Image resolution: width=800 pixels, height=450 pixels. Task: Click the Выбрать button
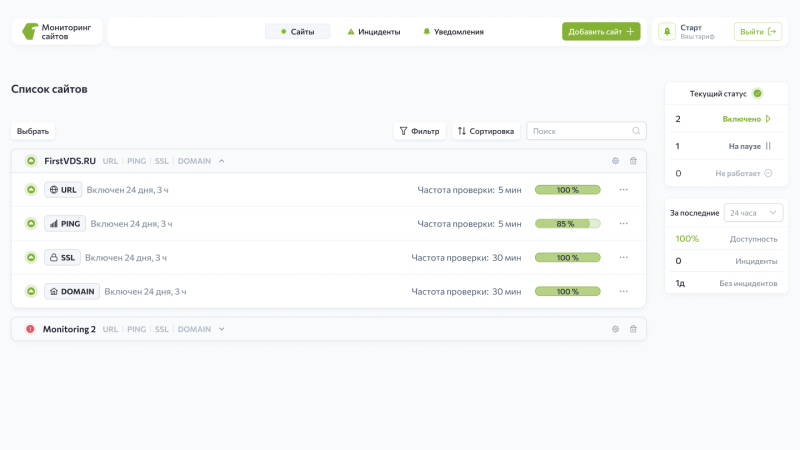click(x=33, y=131)
